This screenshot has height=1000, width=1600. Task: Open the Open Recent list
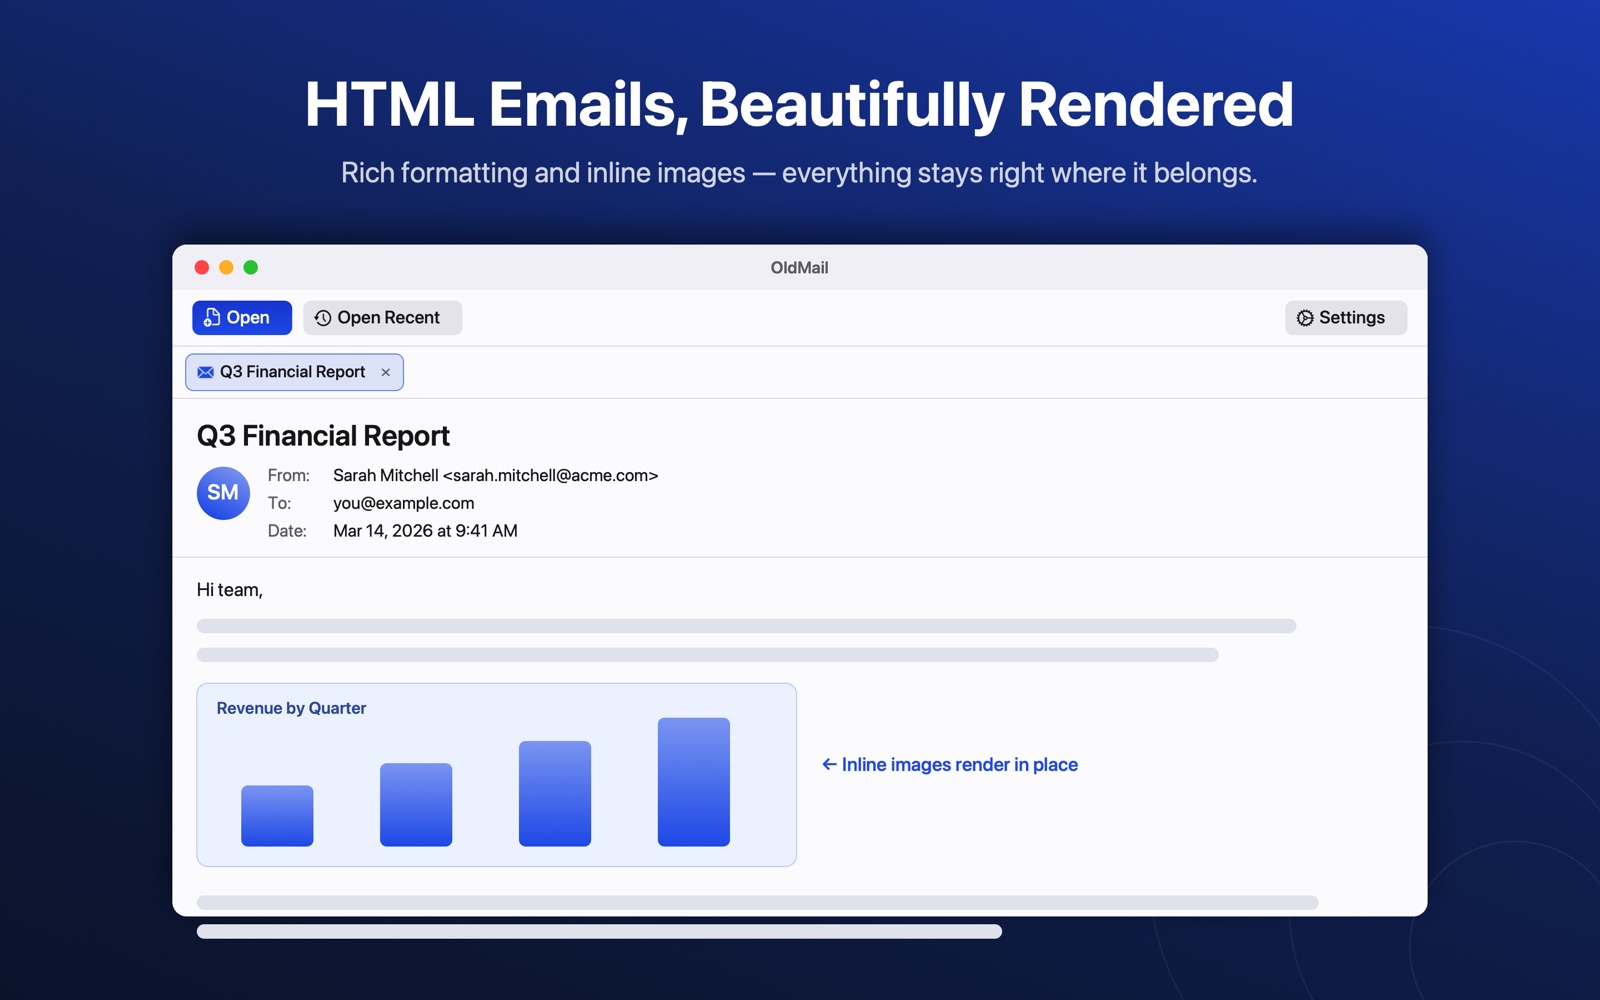382,318
